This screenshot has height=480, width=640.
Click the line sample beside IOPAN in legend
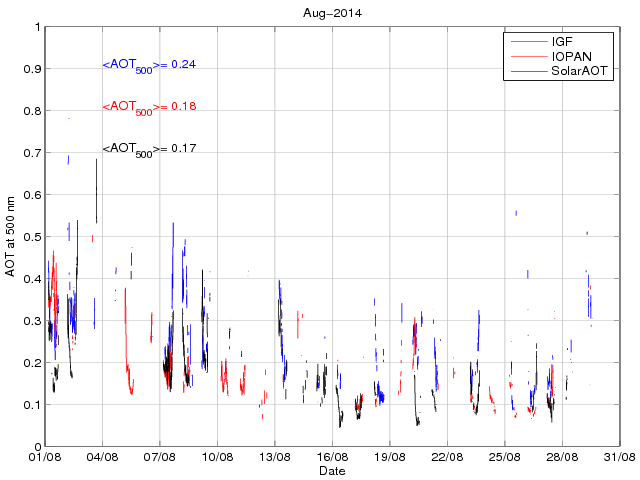coord(526,57)
